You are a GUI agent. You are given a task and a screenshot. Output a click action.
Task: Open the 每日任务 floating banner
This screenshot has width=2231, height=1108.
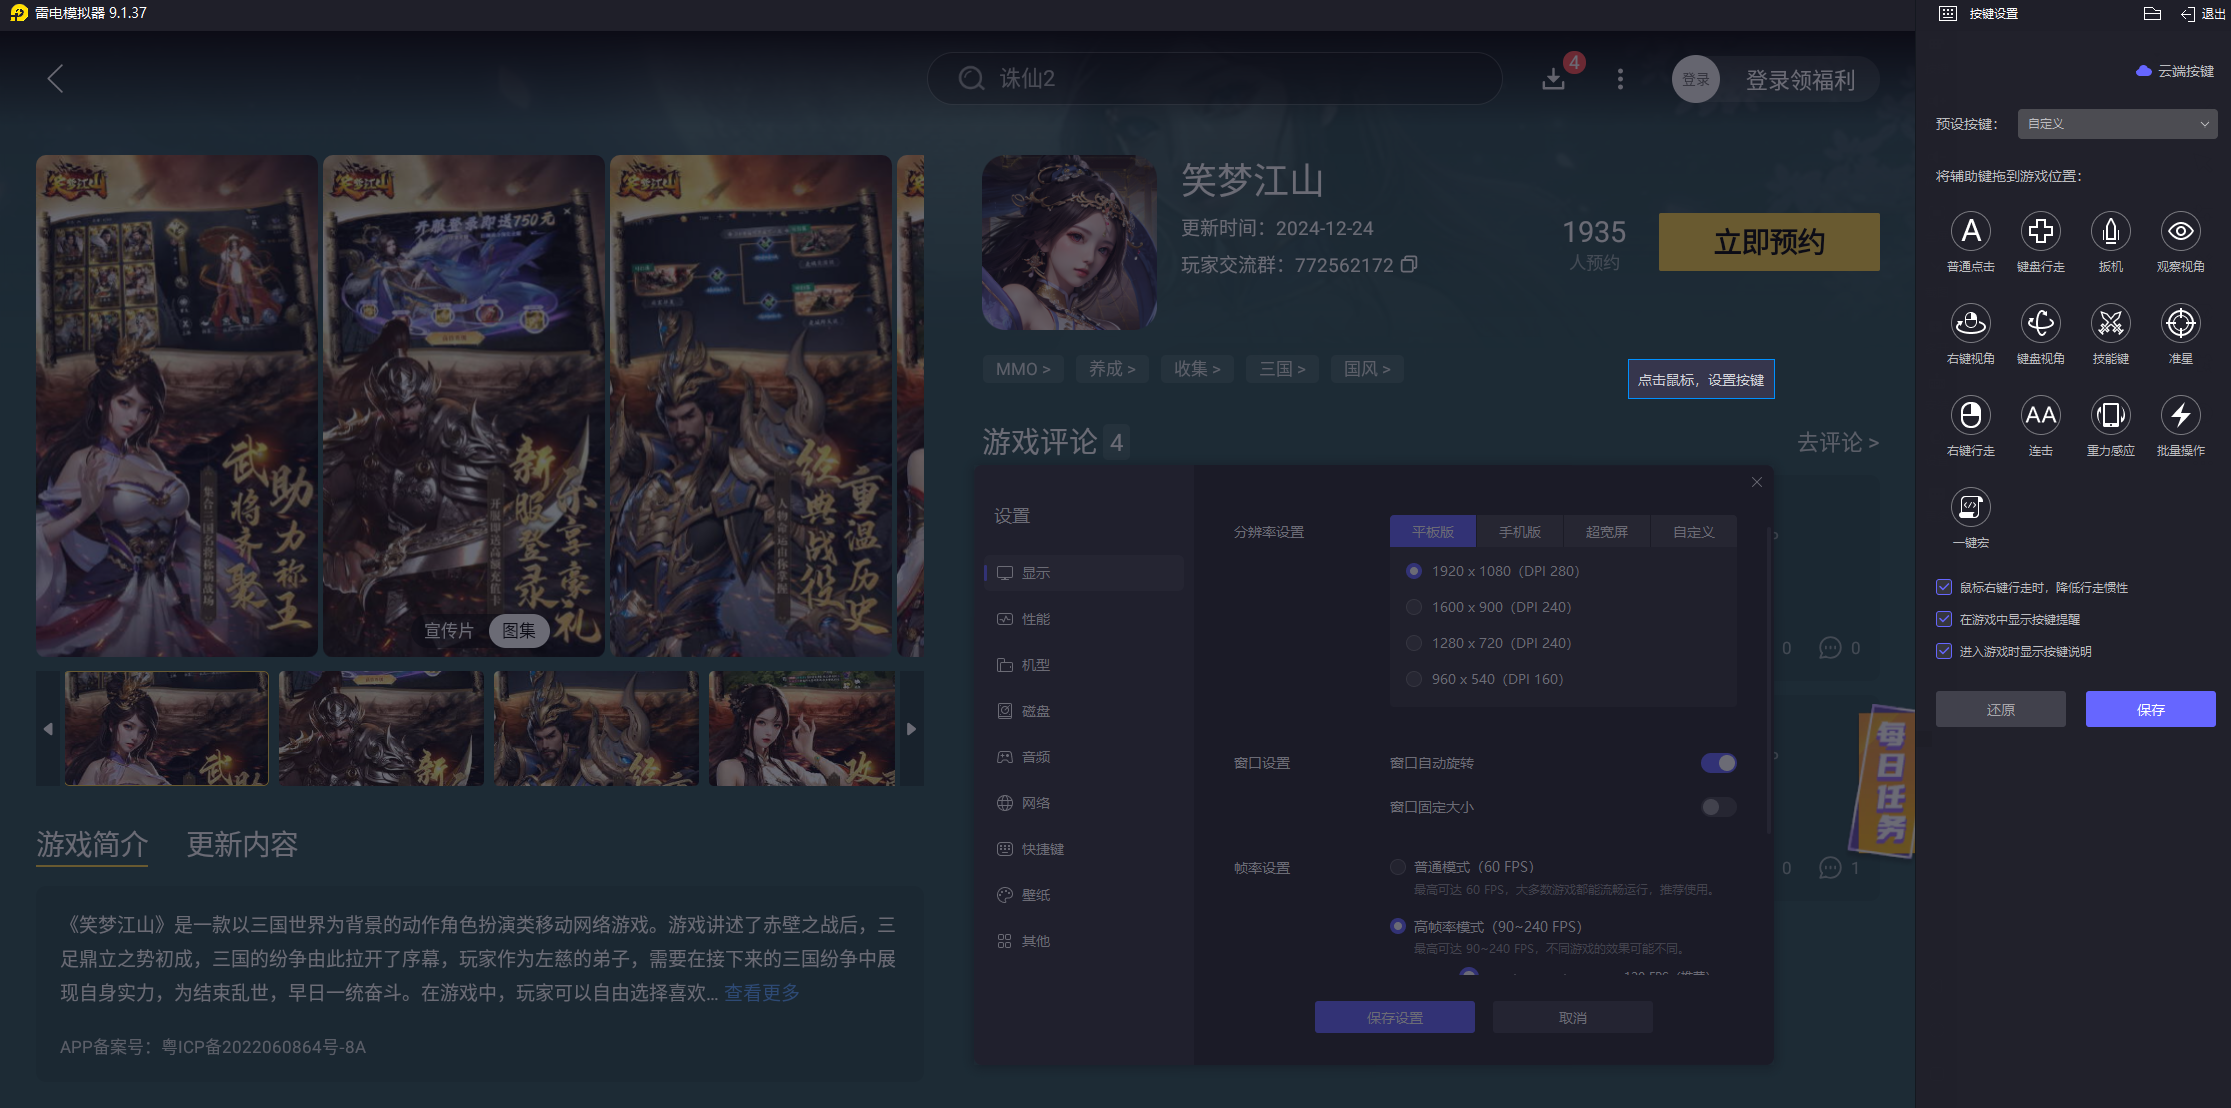click(x=1883, y=782)
